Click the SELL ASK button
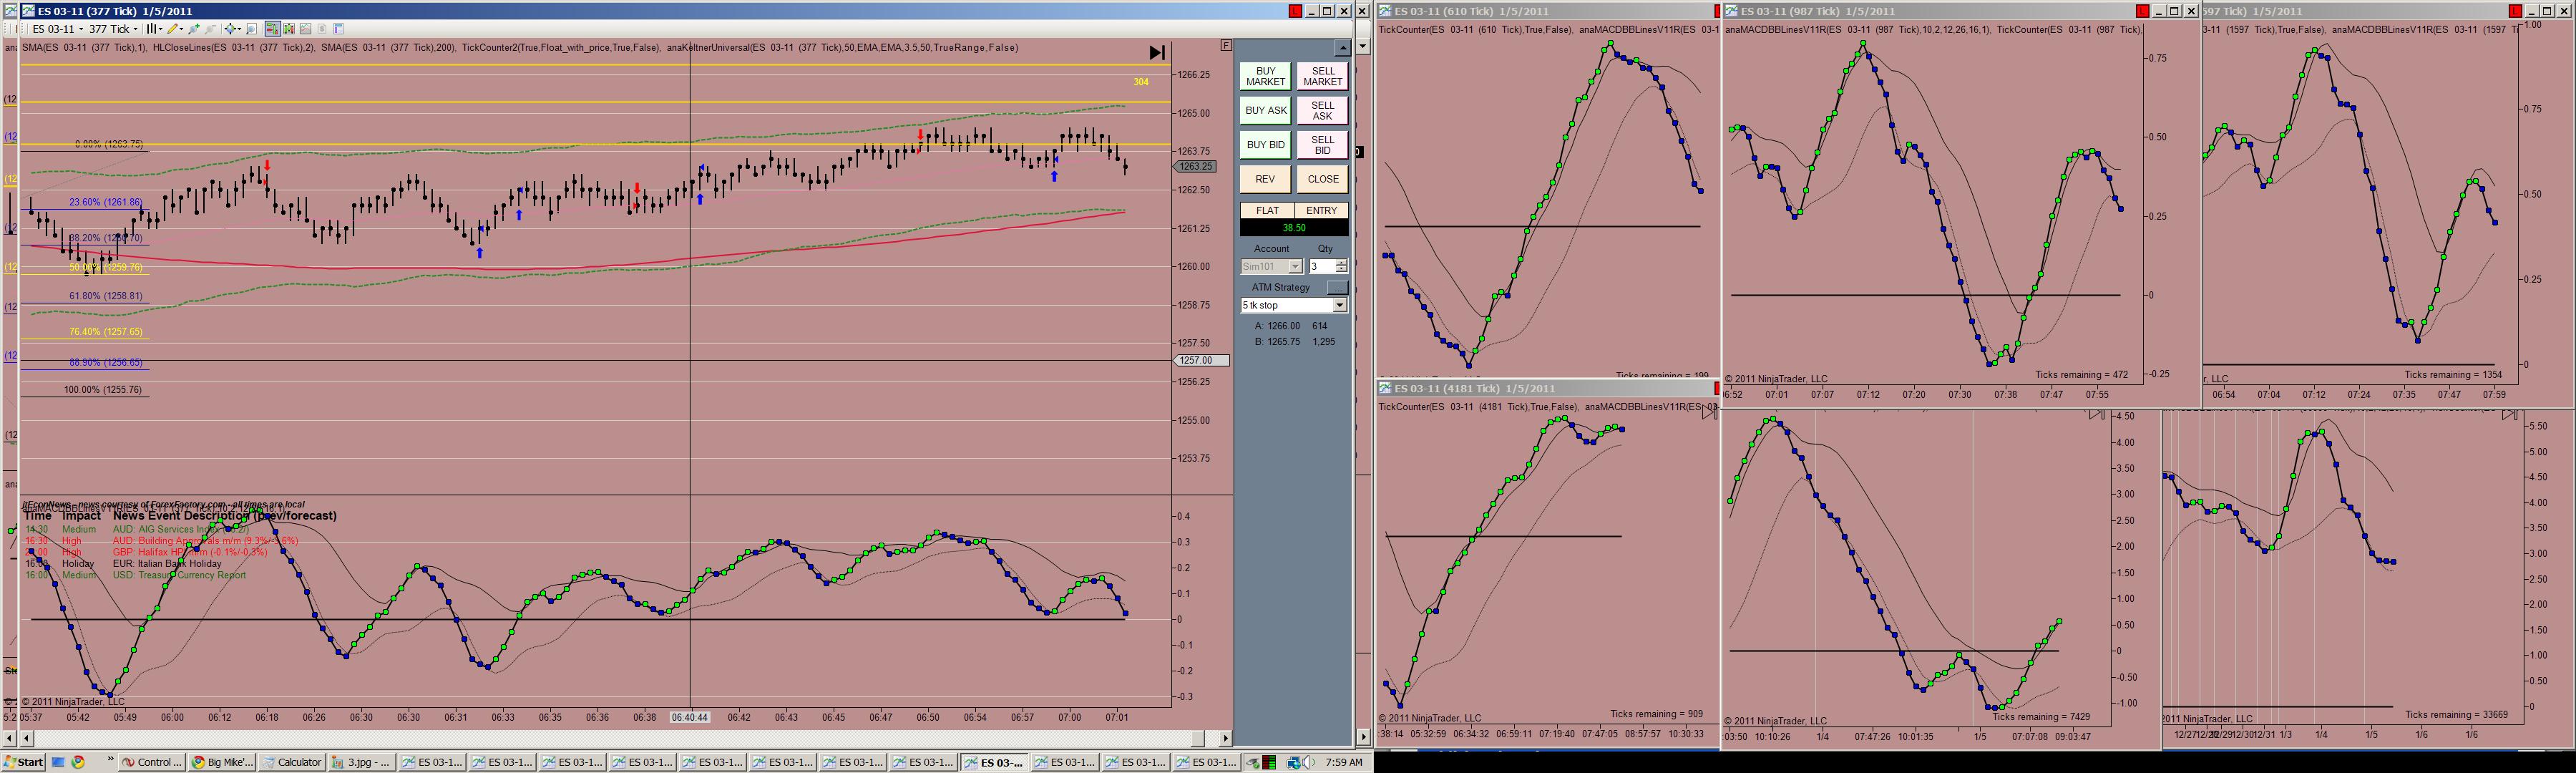Screen dimensions: 2576x773 1322,110
